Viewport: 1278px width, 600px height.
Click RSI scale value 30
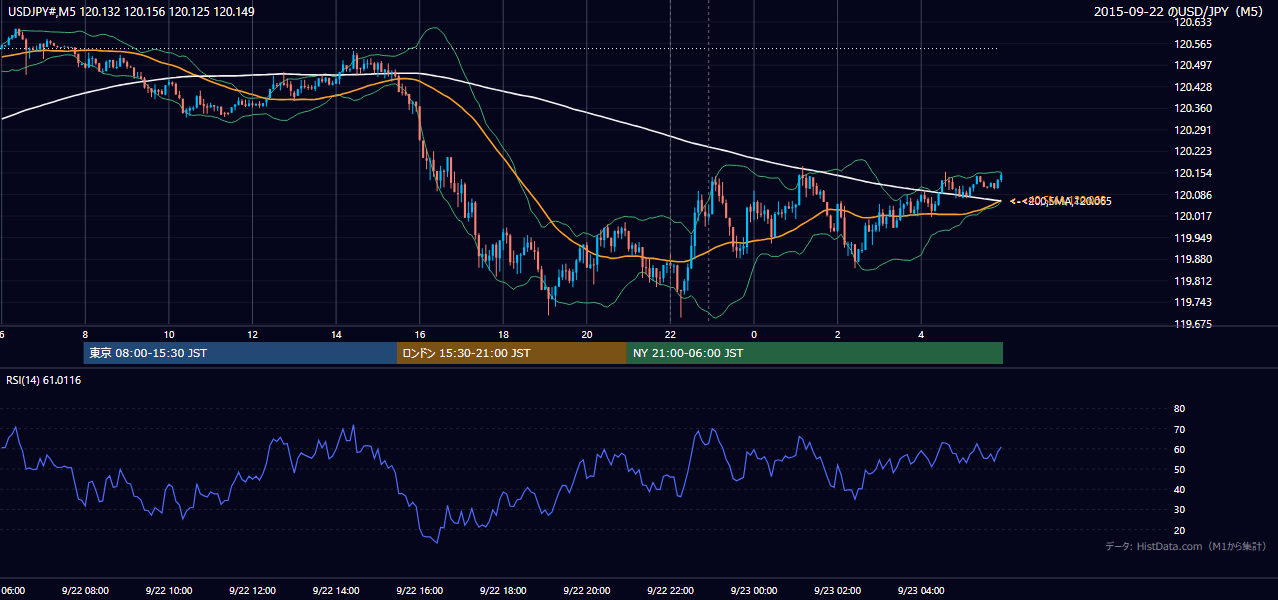click(1179, 510)
